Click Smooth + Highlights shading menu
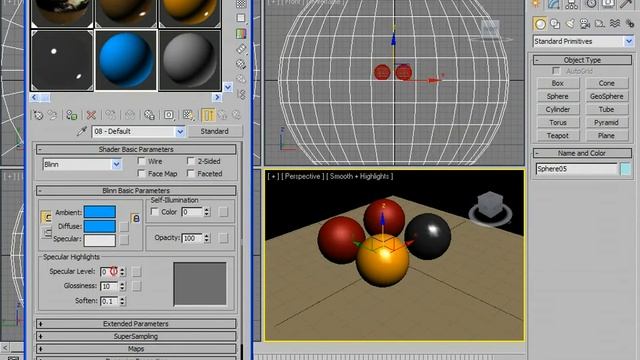Screen dimensions: 640x360 click(359, 176)
